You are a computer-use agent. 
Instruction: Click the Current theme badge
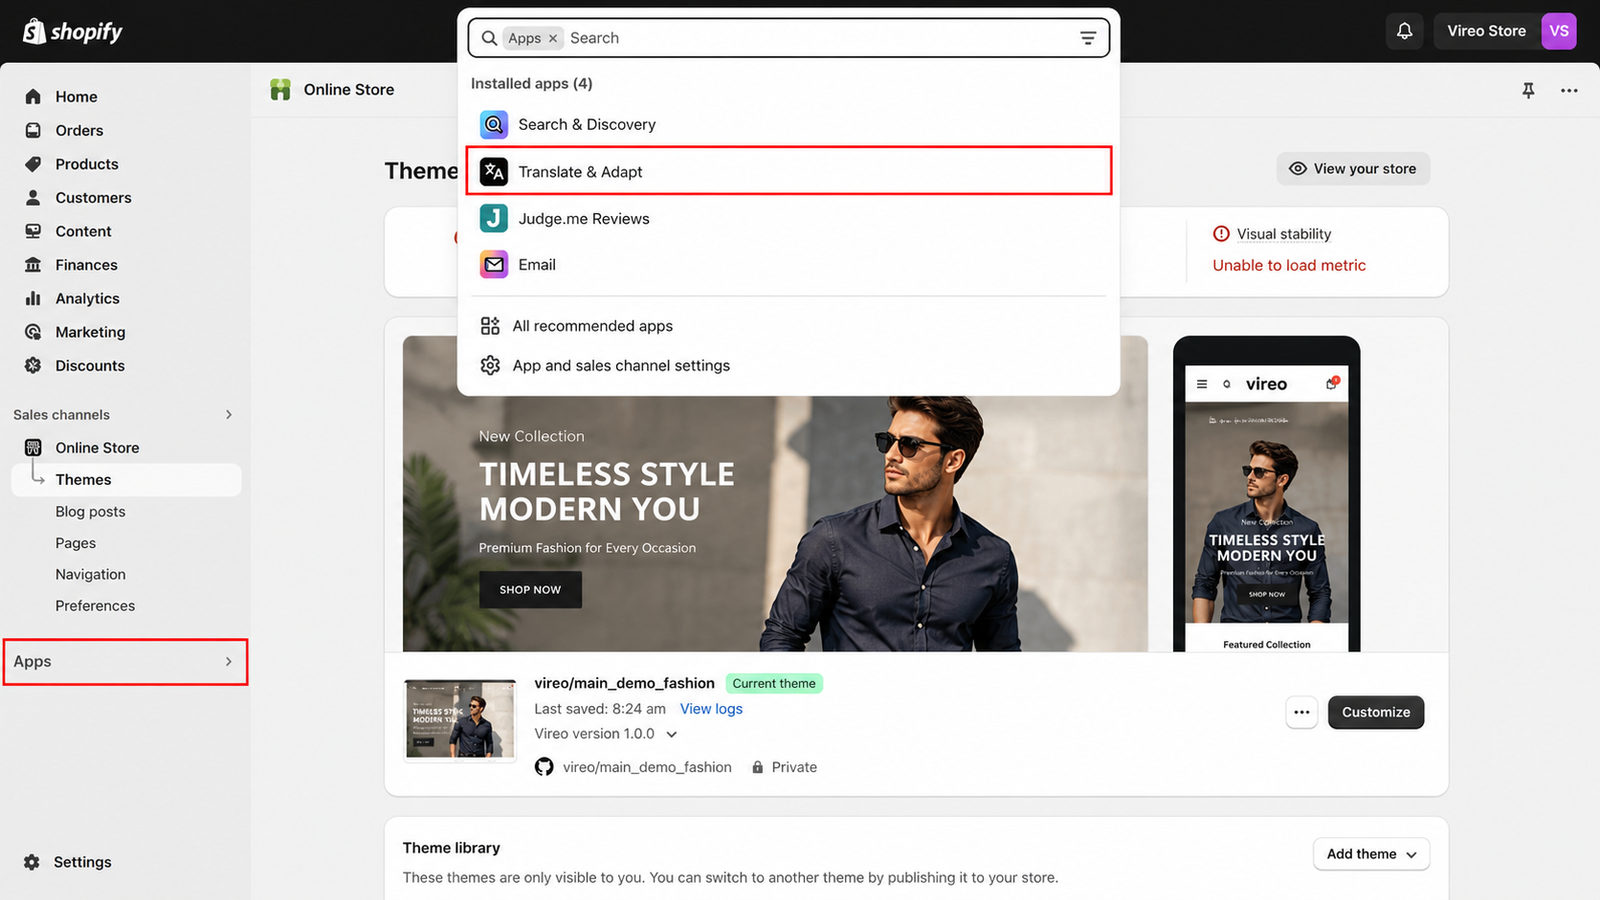click(x=774, y=684)
